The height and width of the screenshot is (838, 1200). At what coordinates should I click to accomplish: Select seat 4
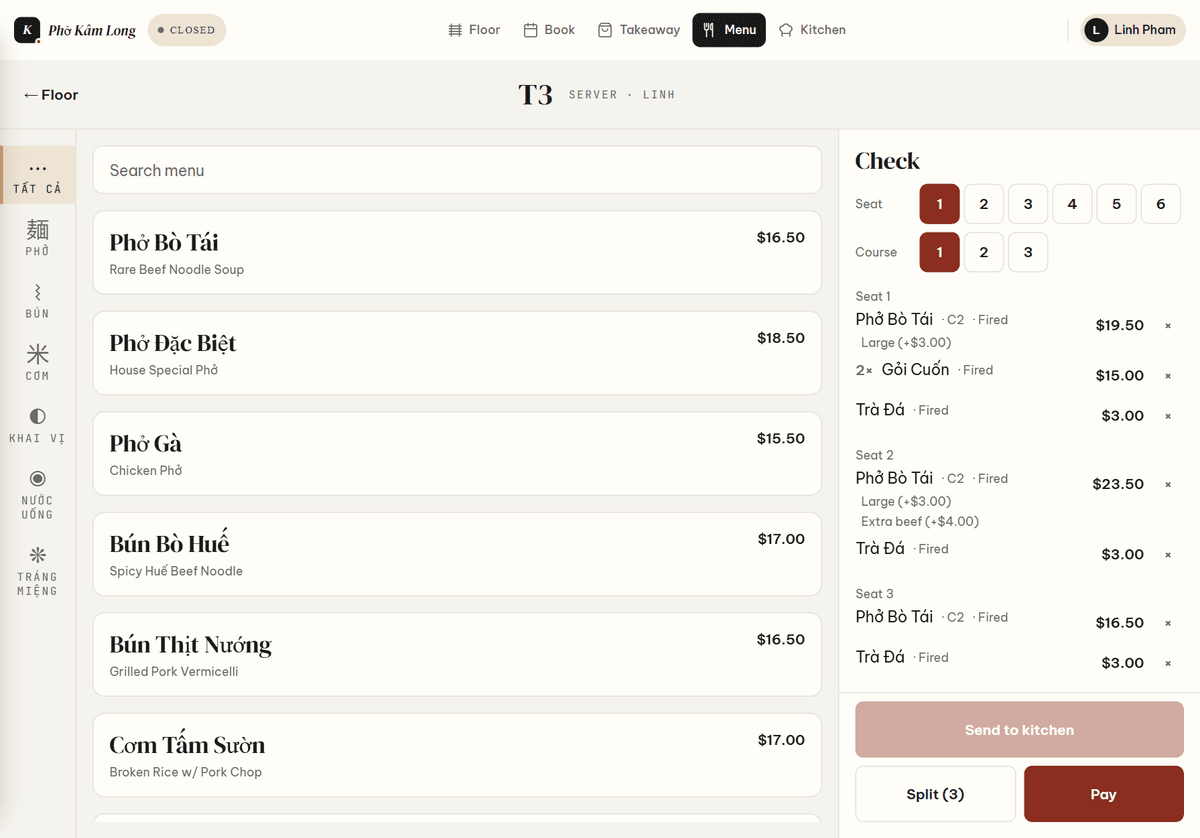coord(1072,204)
